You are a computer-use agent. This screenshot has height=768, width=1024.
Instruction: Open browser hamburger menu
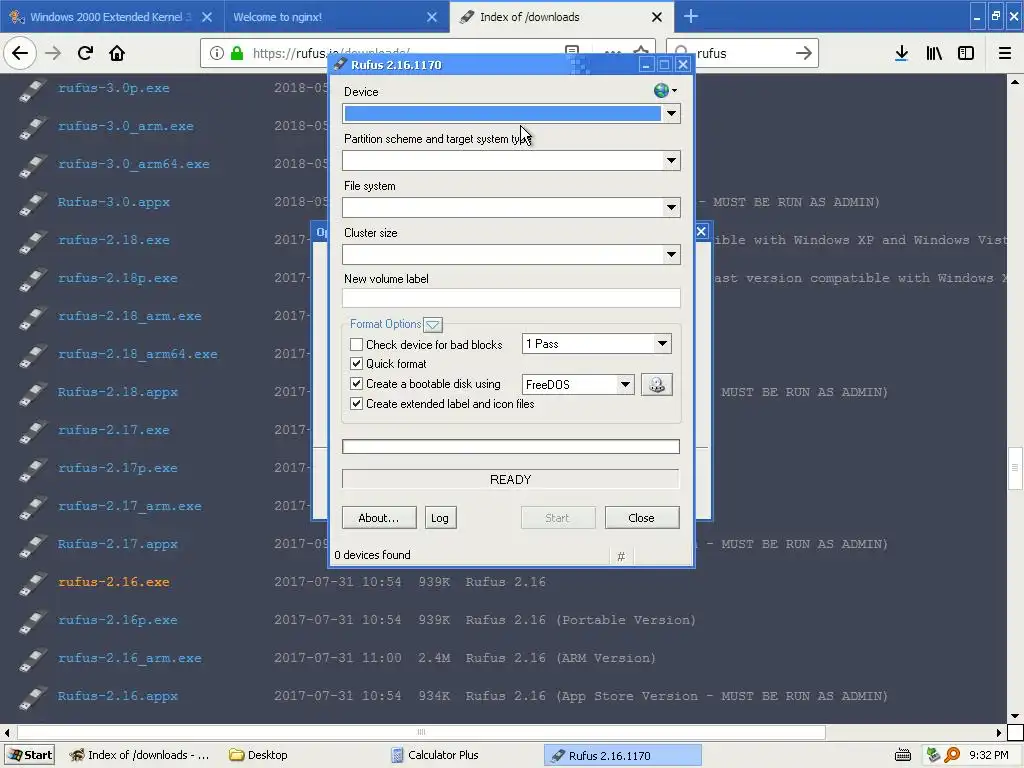click(1005, 54)
